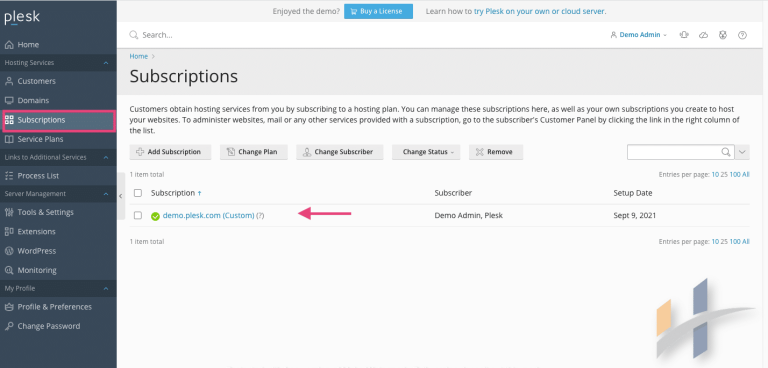This screenshot has height=368, width=768.
Task: Click the Tools & Settings sliders icon
Action: click(9, 212)
